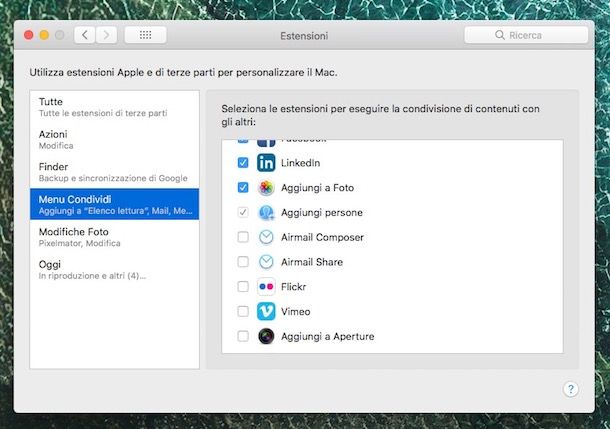This screenshot has height=429, width=610.
Task: Select the Azioni category
Action: pyautogui.click(x=114, y=140)
